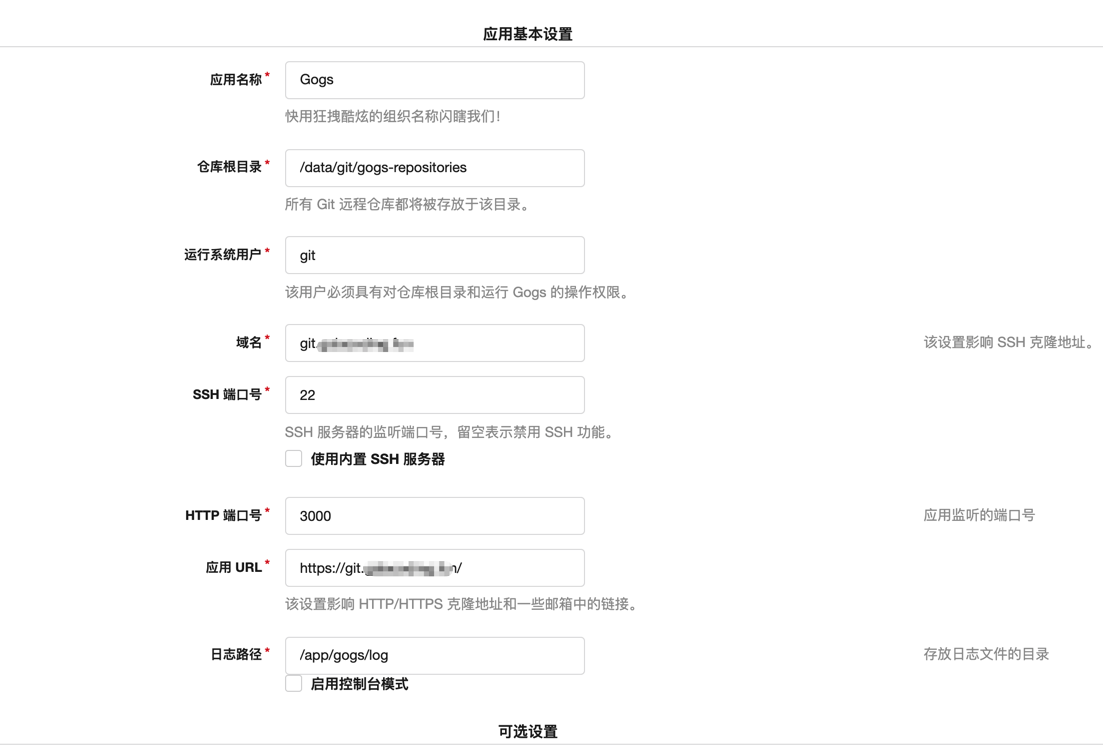Focus the HTTP 端口号 field showing 3000
The width and height of the screenshot is (1103, 752).
(x=434, y=516)
